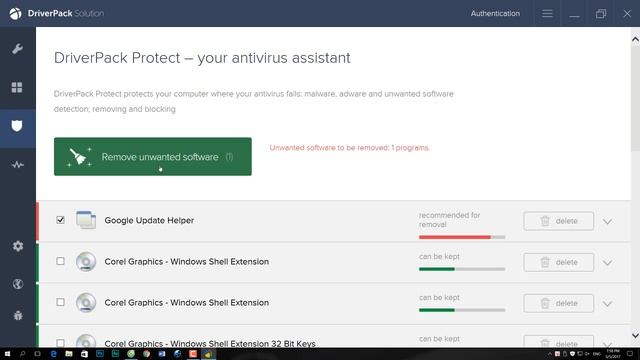Expand details for Google Update Helper

pyautogui.click(x=607, y=222)
